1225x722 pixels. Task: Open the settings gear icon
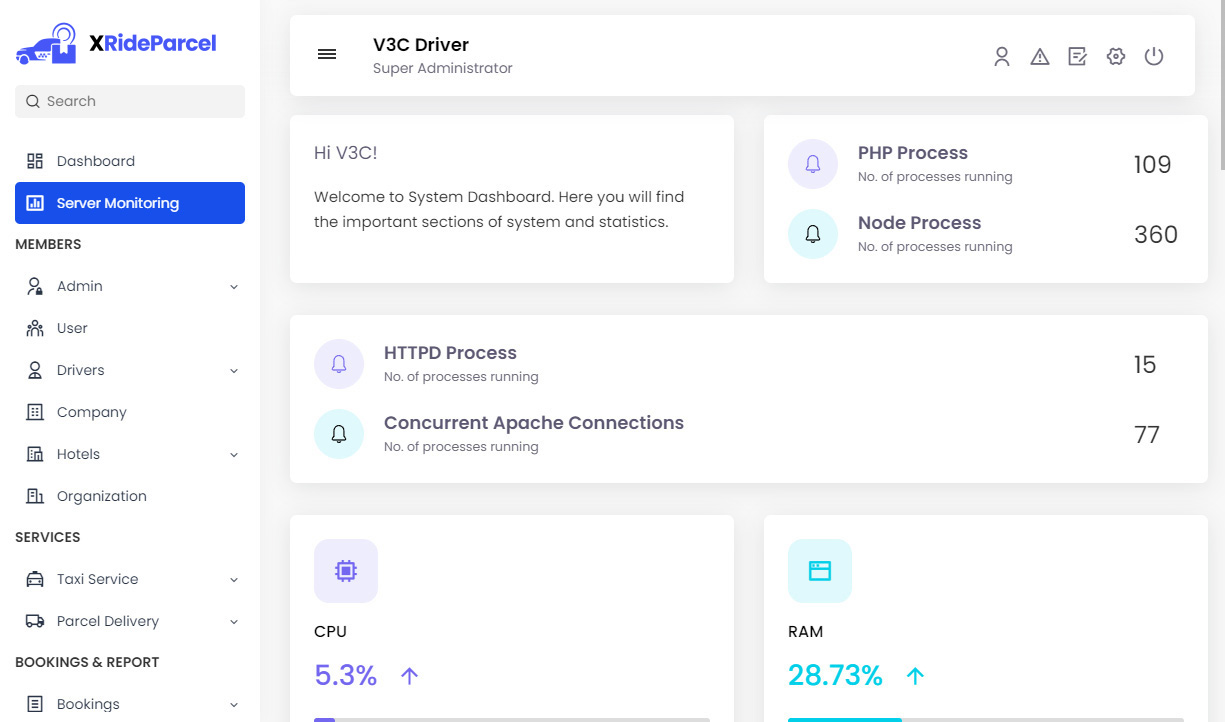coord(1116,57)
